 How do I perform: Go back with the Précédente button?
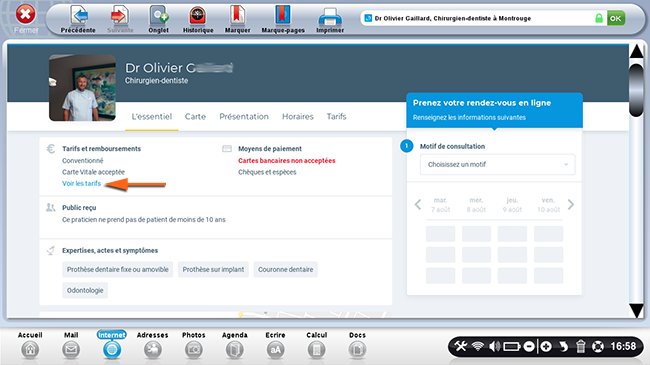click(78, 19)
